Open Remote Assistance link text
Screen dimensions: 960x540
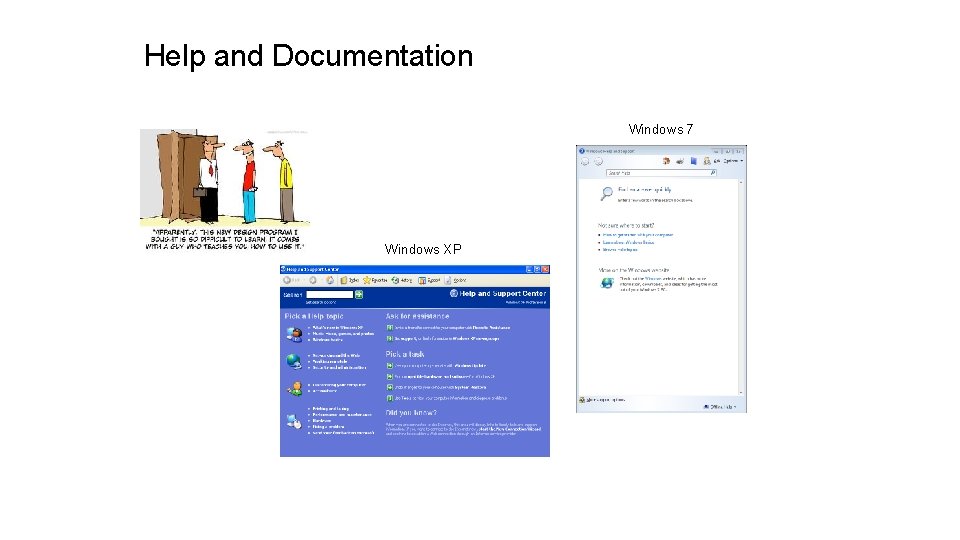(x=491, y=328)
